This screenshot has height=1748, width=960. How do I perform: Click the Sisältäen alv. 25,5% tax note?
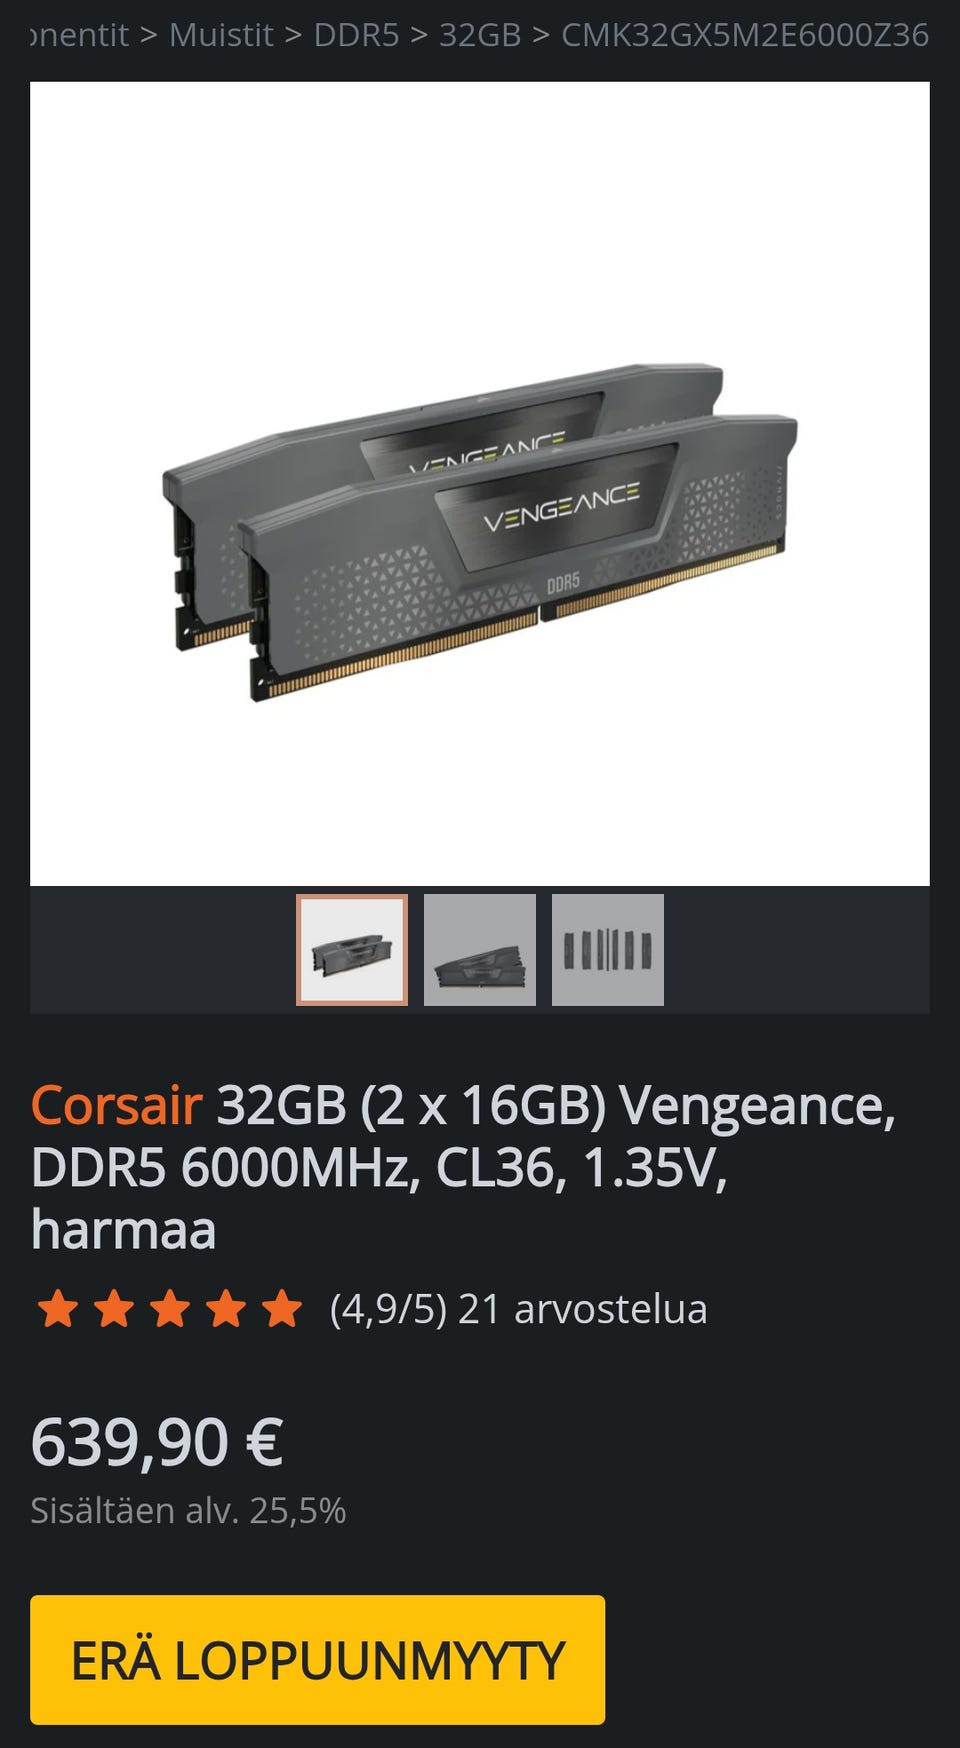(x=188, y=1510)
